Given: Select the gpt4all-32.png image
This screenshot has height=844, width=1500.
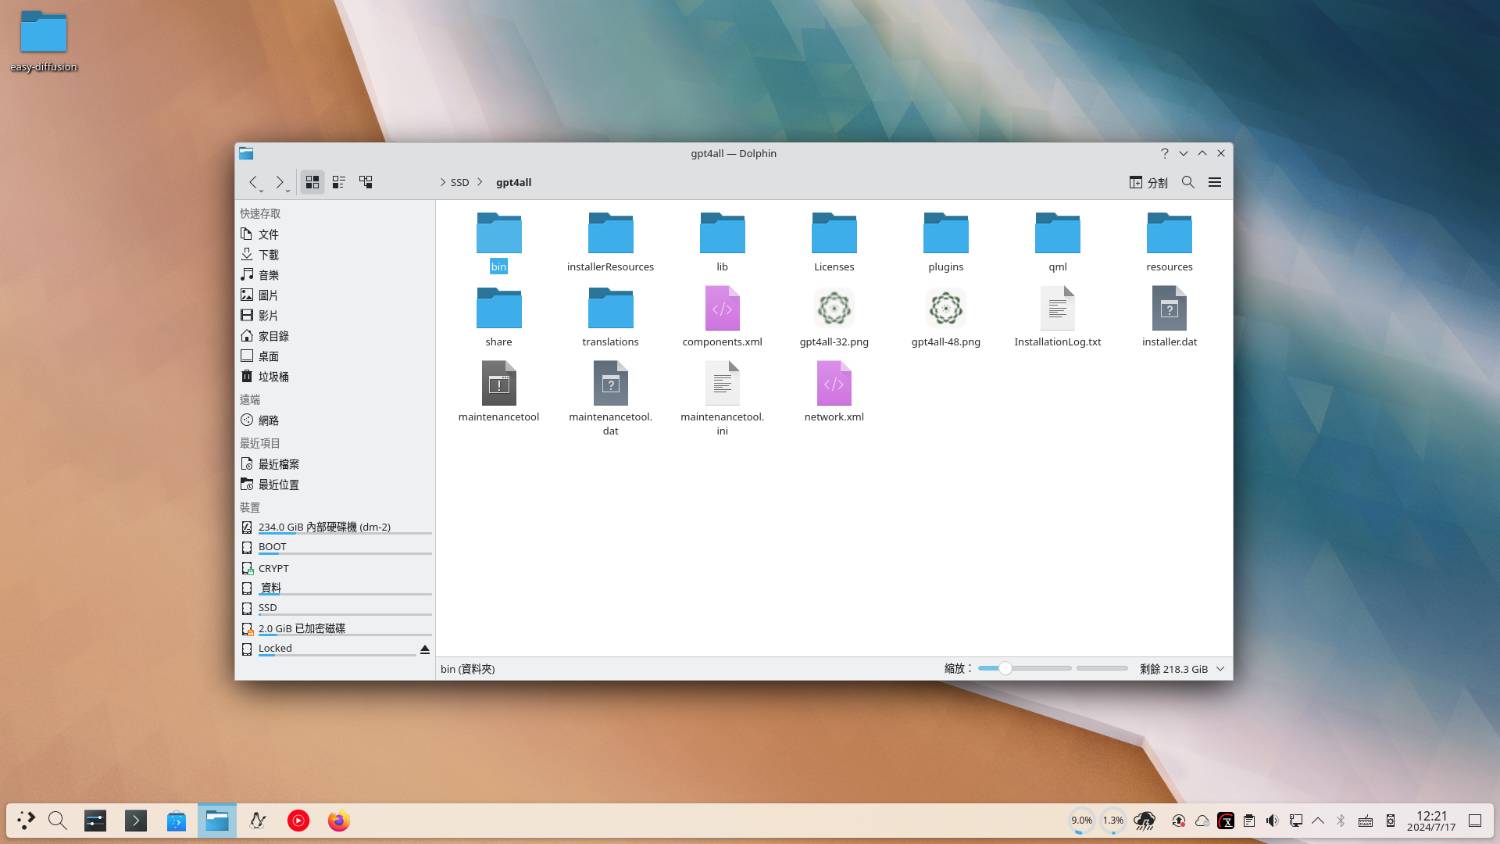Looking at the screenshot, I should coord(834,316).
